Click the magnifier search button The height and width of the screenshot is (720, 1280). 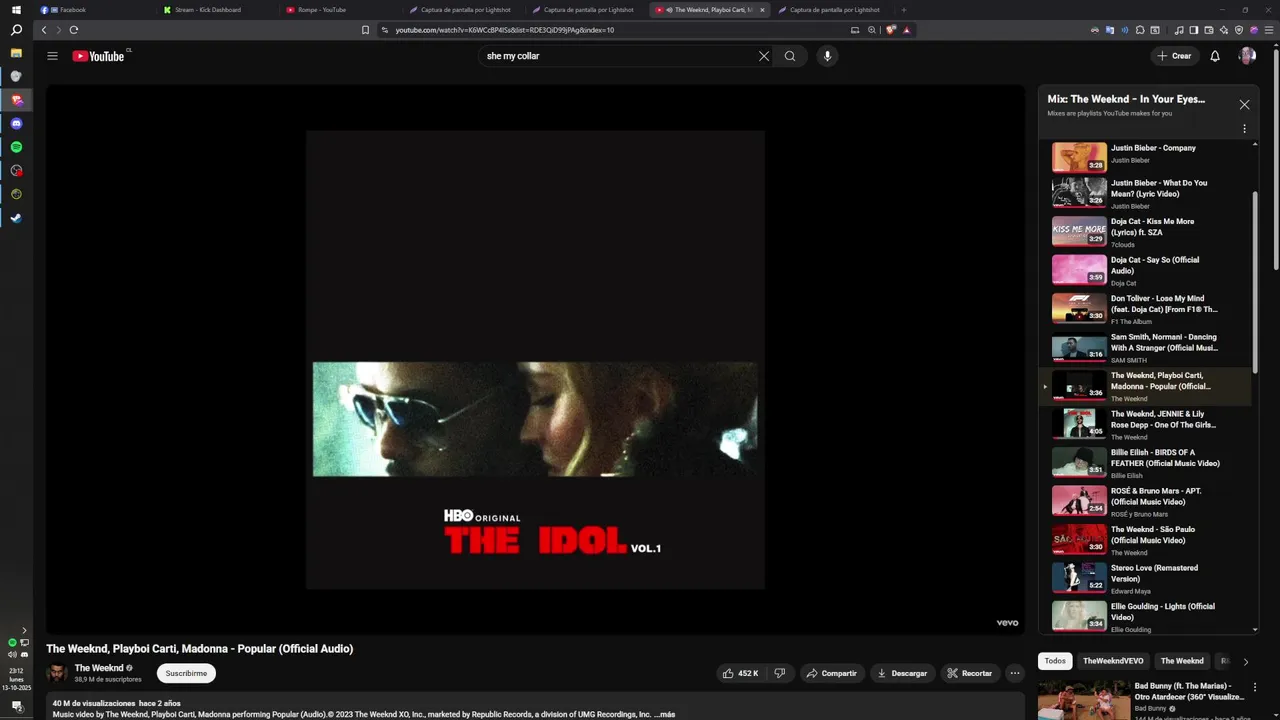click(790, 56)
